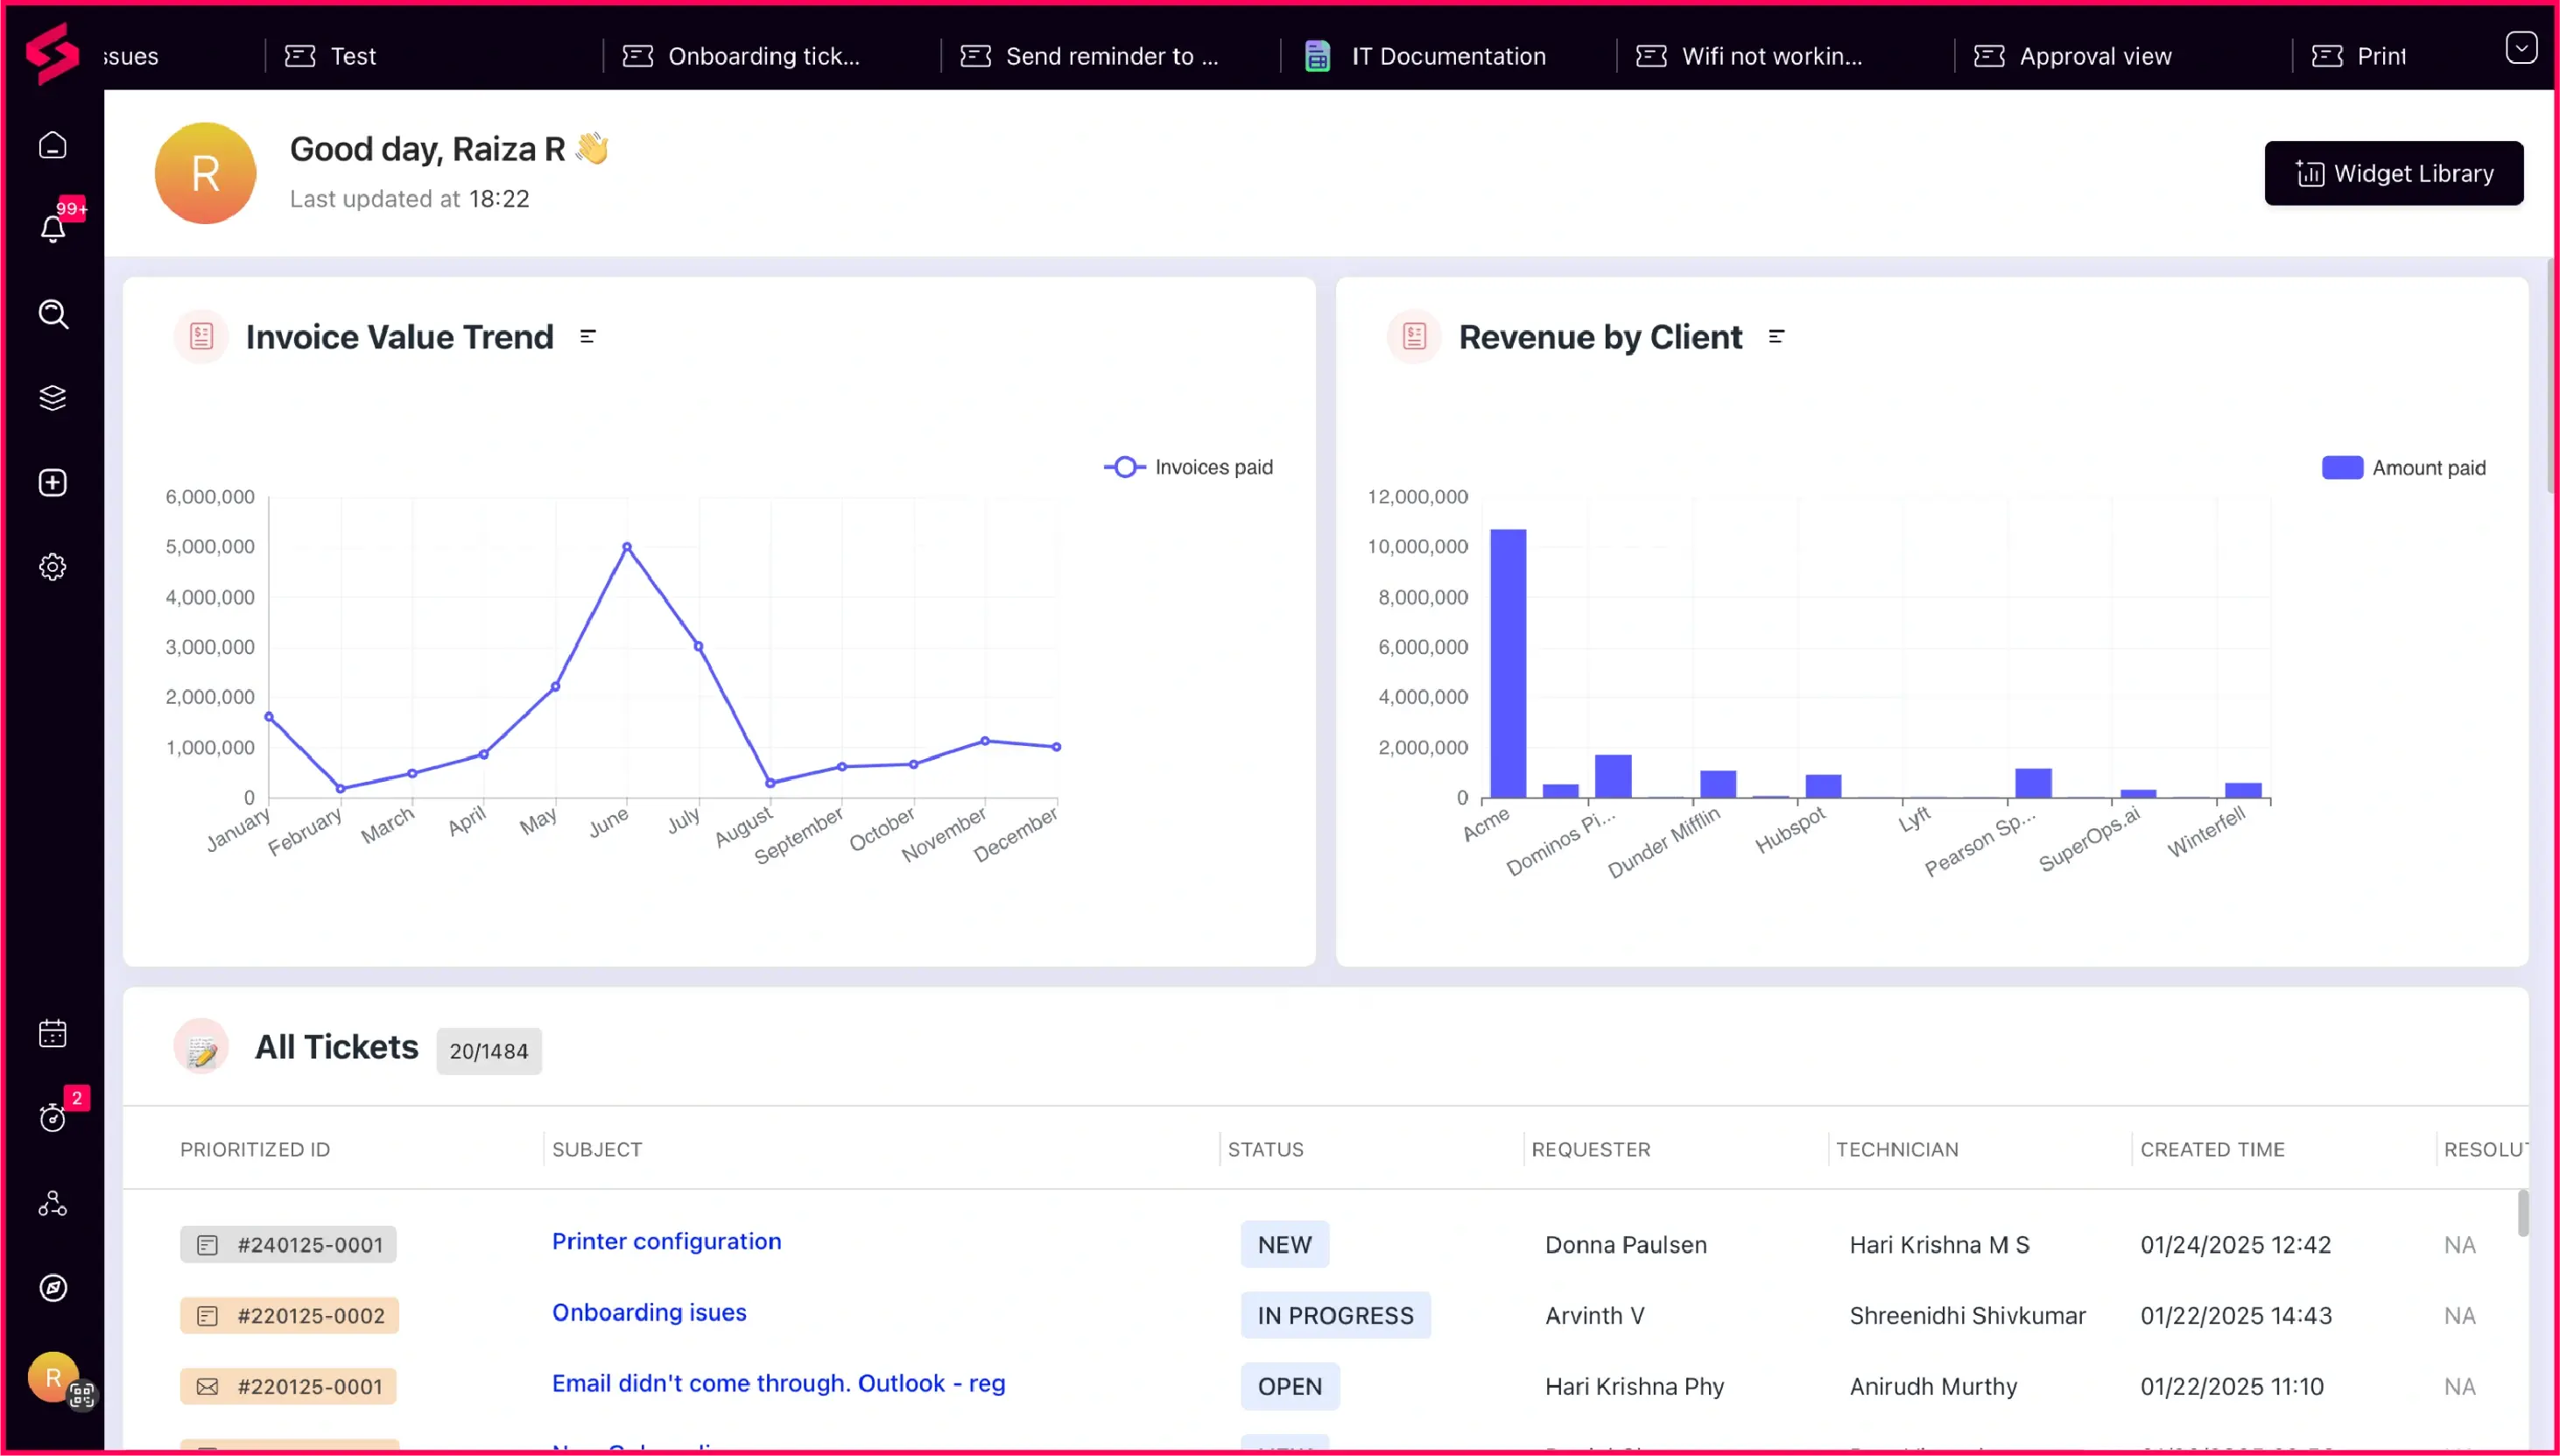Viewport: 2560px width, 1456px height.
Task: Open the calendar icon in the sidebar
Action: click(x=52, y=1032)
